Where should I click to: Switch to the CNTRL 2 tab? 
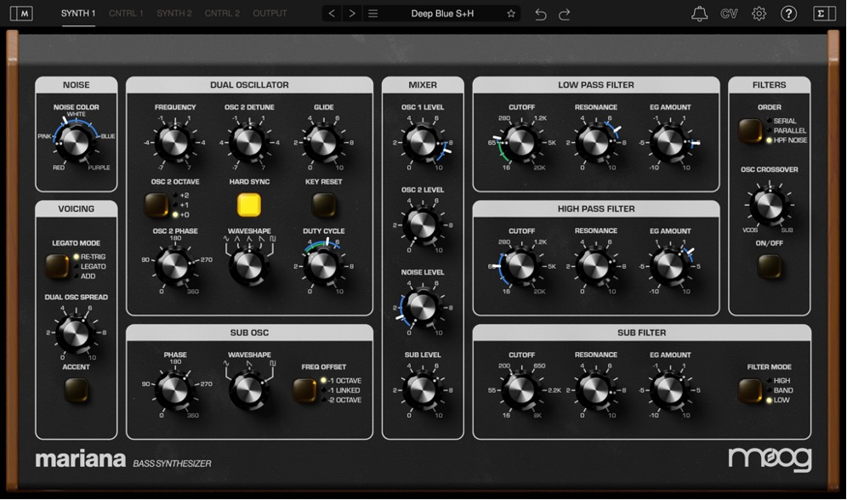pos(222,13)
